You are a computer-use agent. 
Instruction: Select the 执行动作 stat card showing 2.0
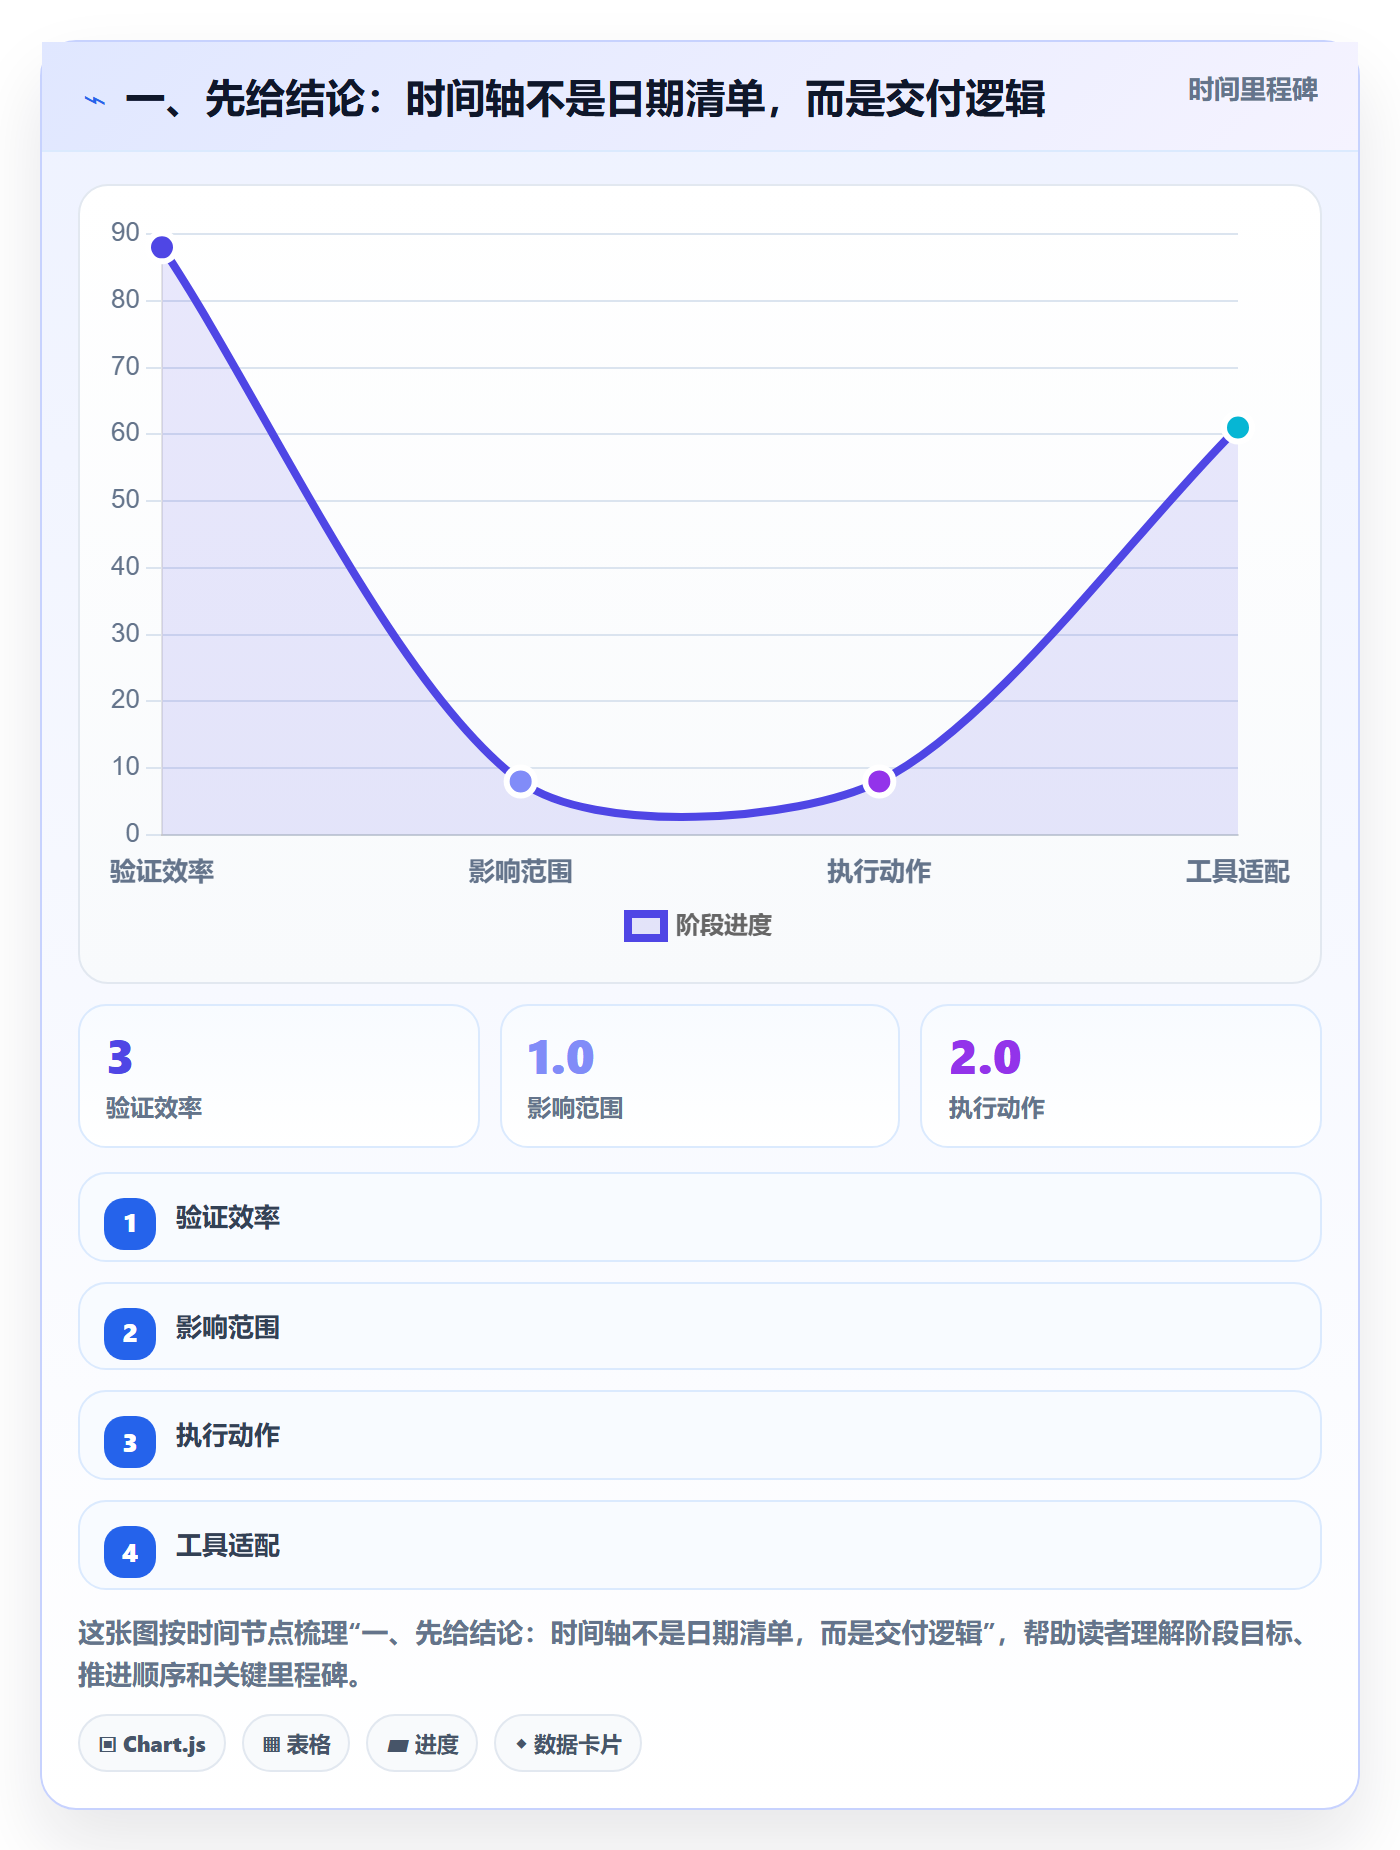(x=1121, y=1076)
